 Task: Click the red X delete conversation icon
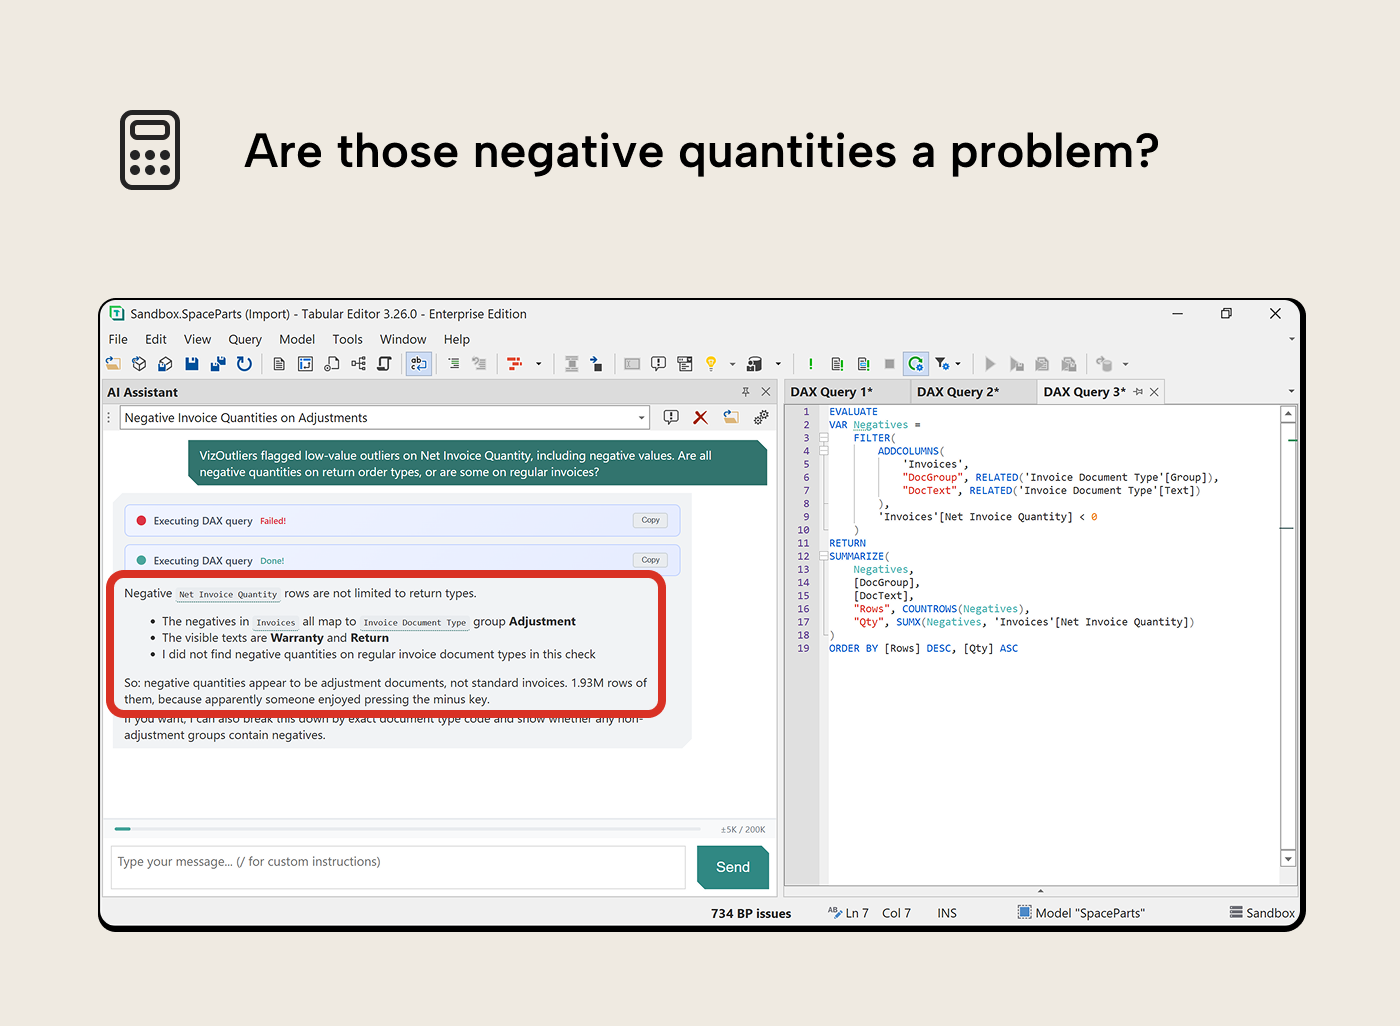click(x=701, y=417)
